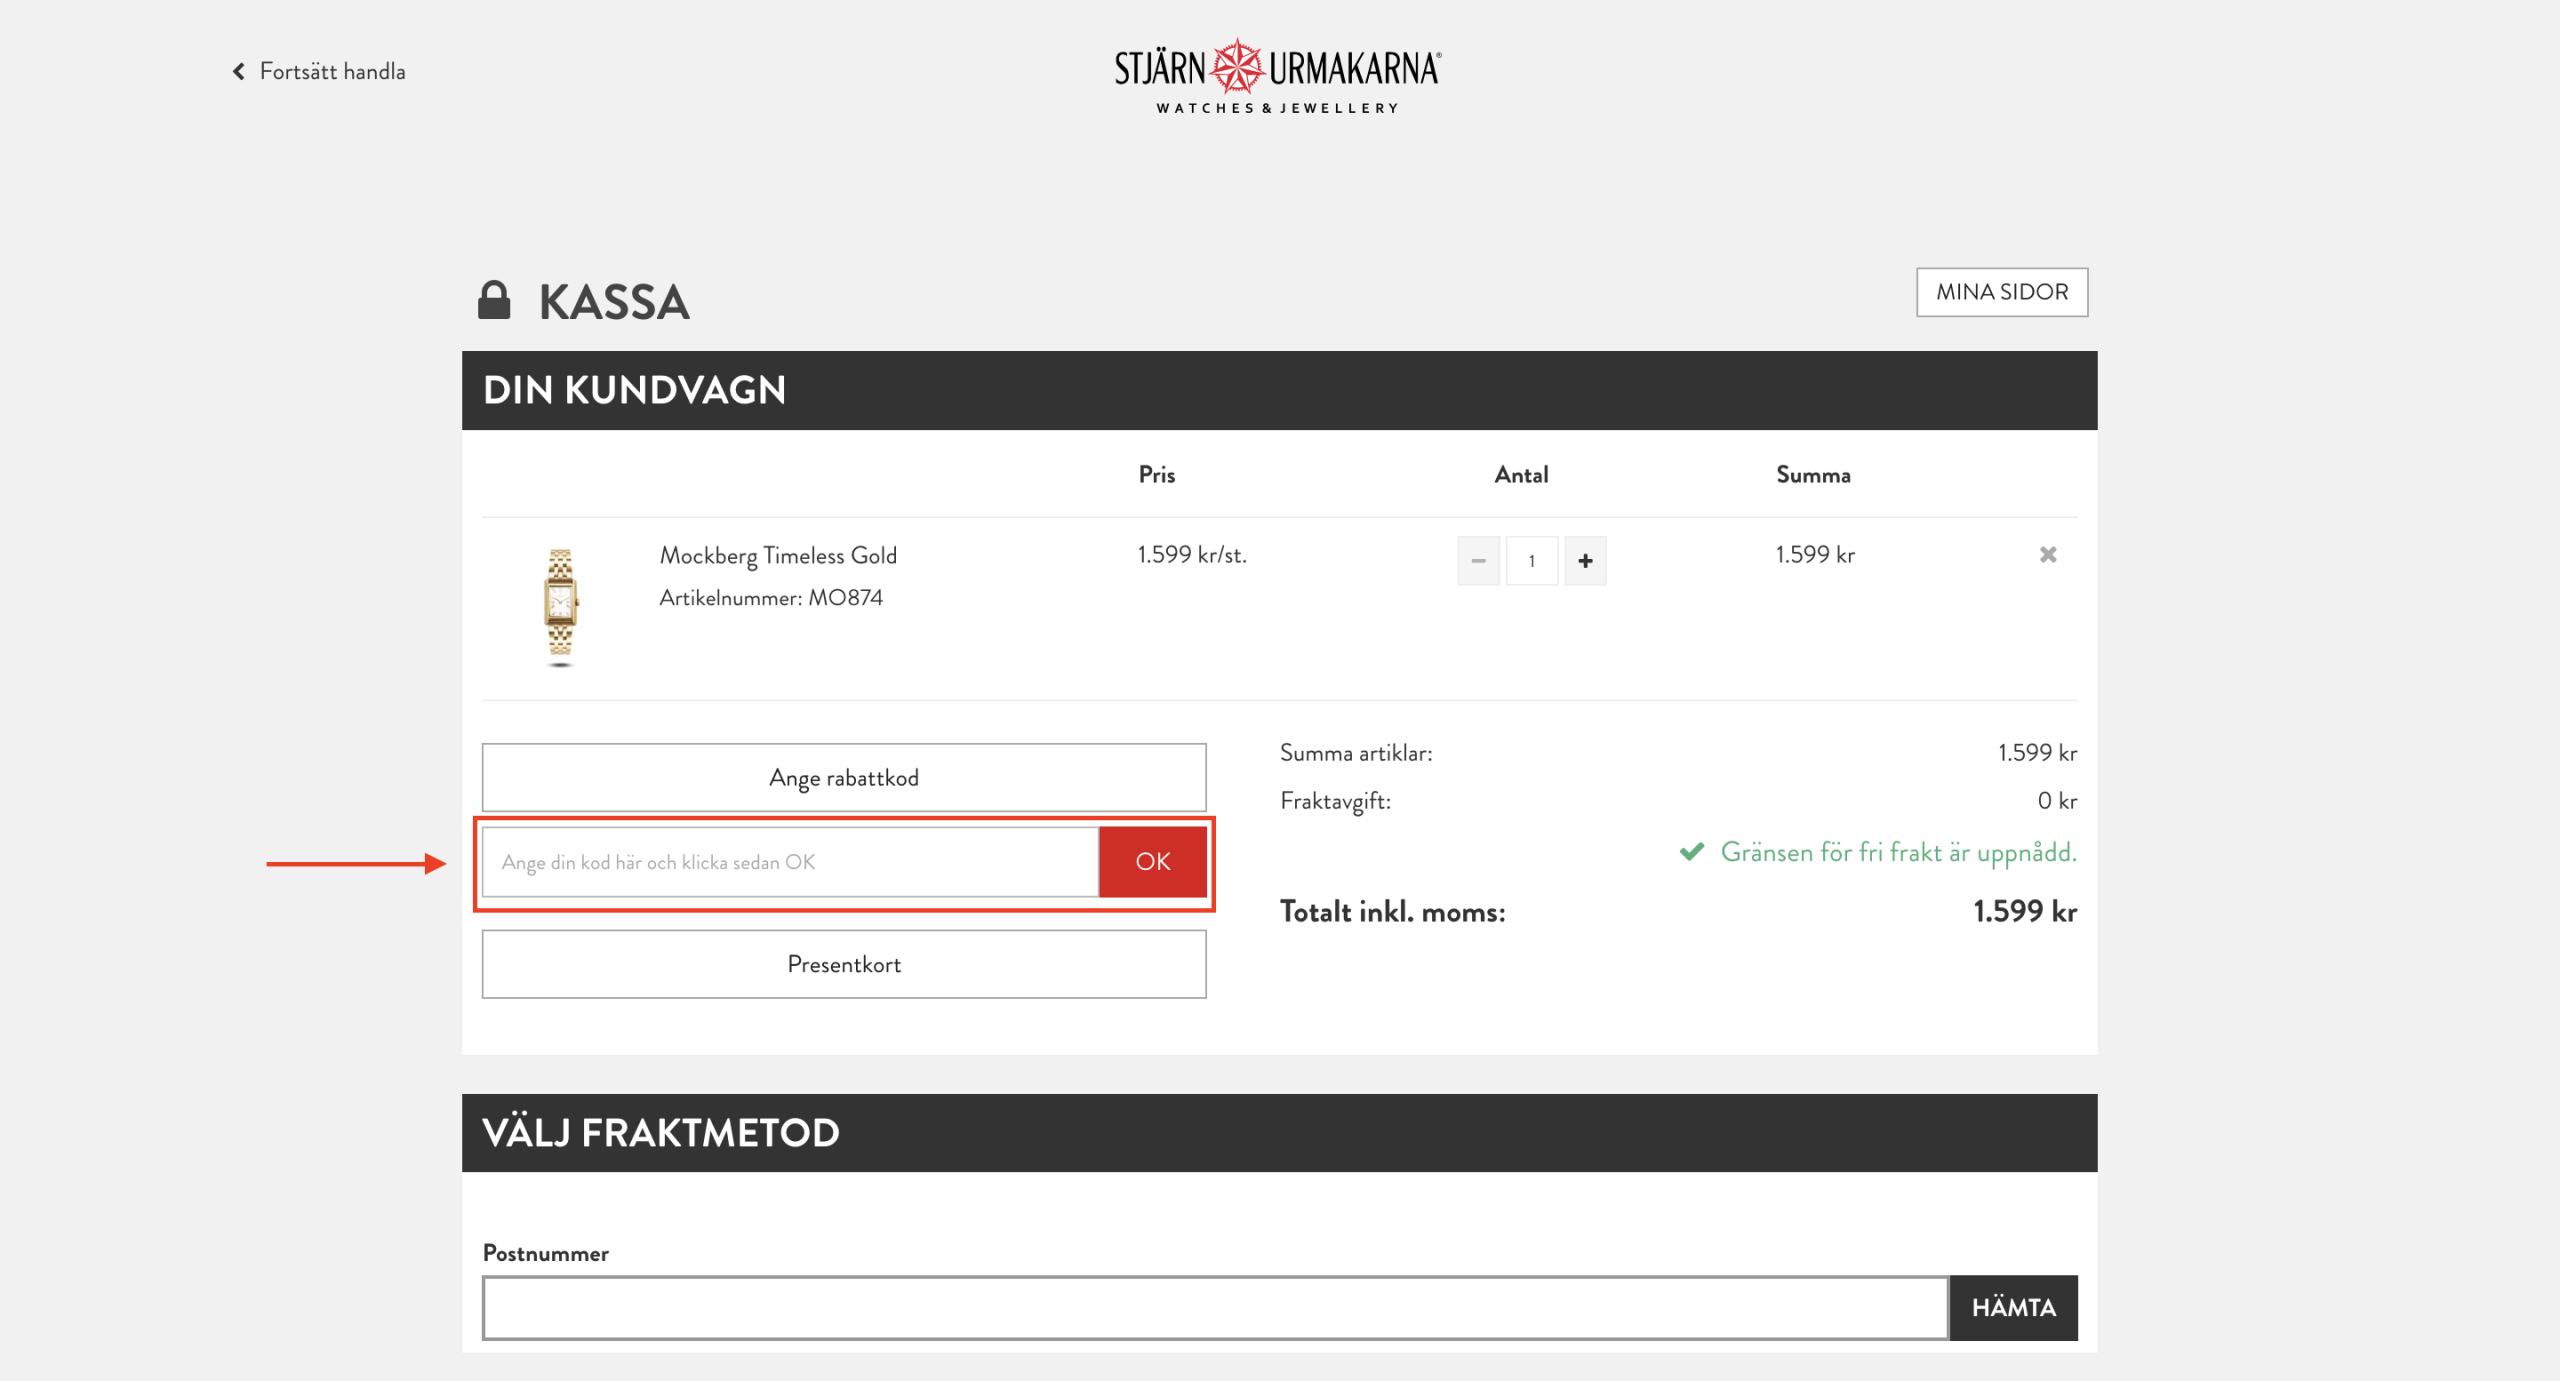2560x1381 pixels.
Task: Click the 0 kr shipping fee value
Action: point(2057,801)
